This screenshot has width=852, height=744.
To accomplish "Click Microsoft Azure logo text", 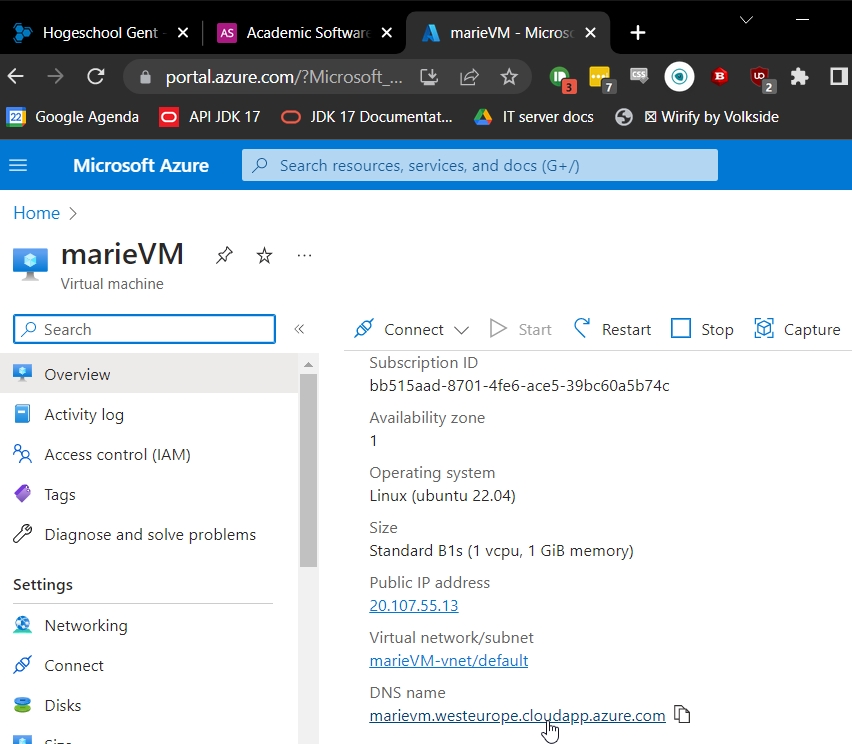I will pyautogui.click(x=141, y=165).
